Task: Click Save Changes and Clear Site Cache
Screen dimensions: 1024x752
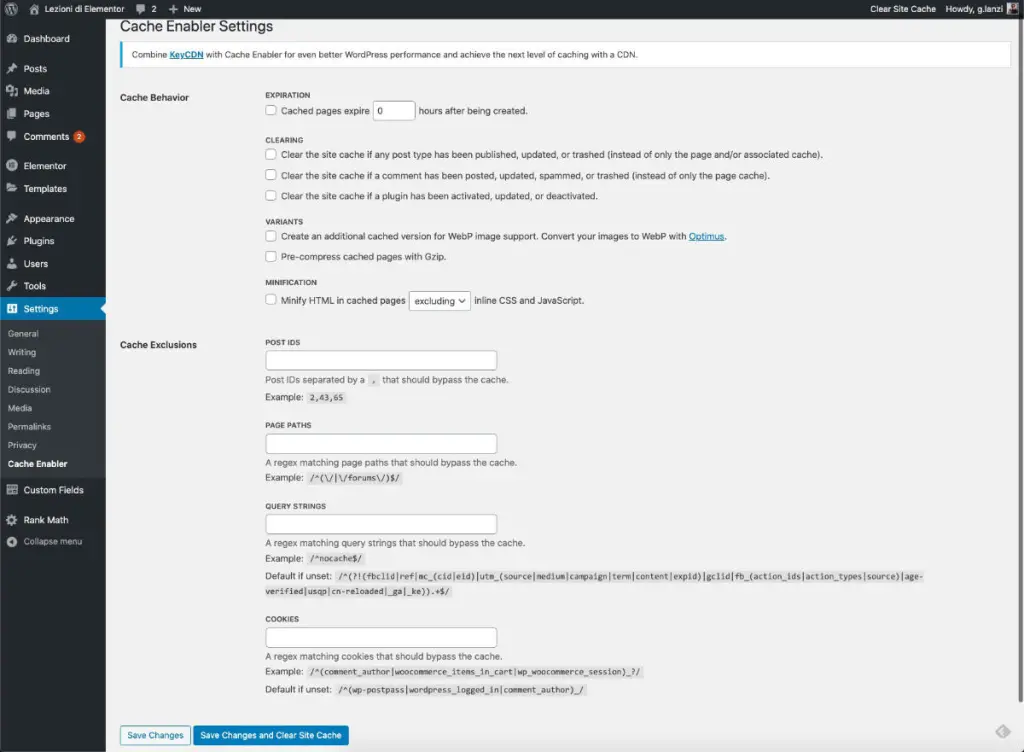Action: coord(271,735)
